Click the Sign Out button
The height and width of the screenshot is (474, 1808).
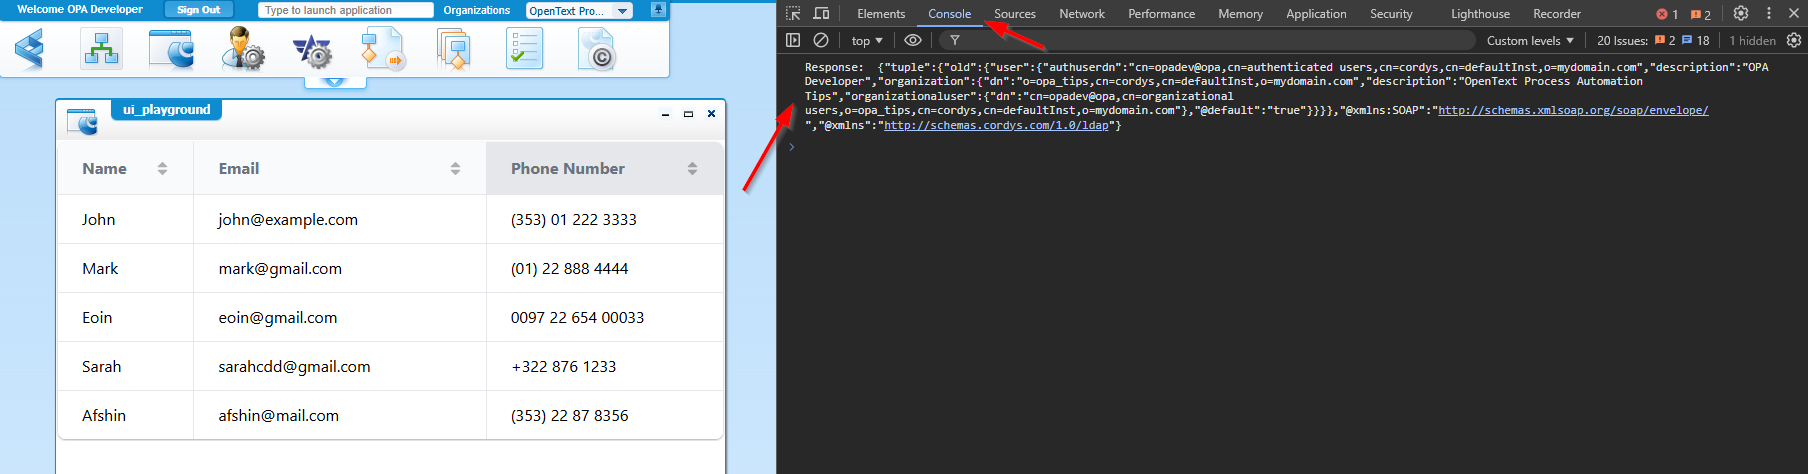click(x=198, y=10)
